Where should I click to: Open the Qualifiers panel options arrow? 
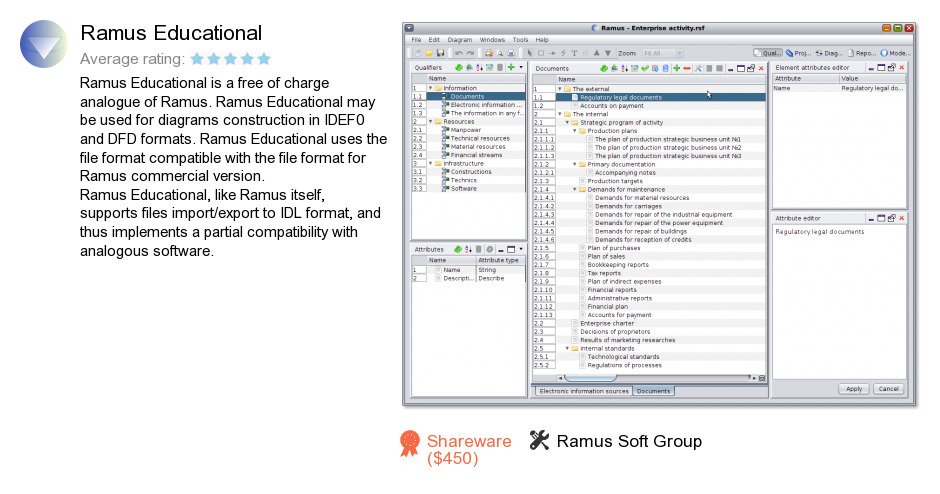click(x=521, y=67)
